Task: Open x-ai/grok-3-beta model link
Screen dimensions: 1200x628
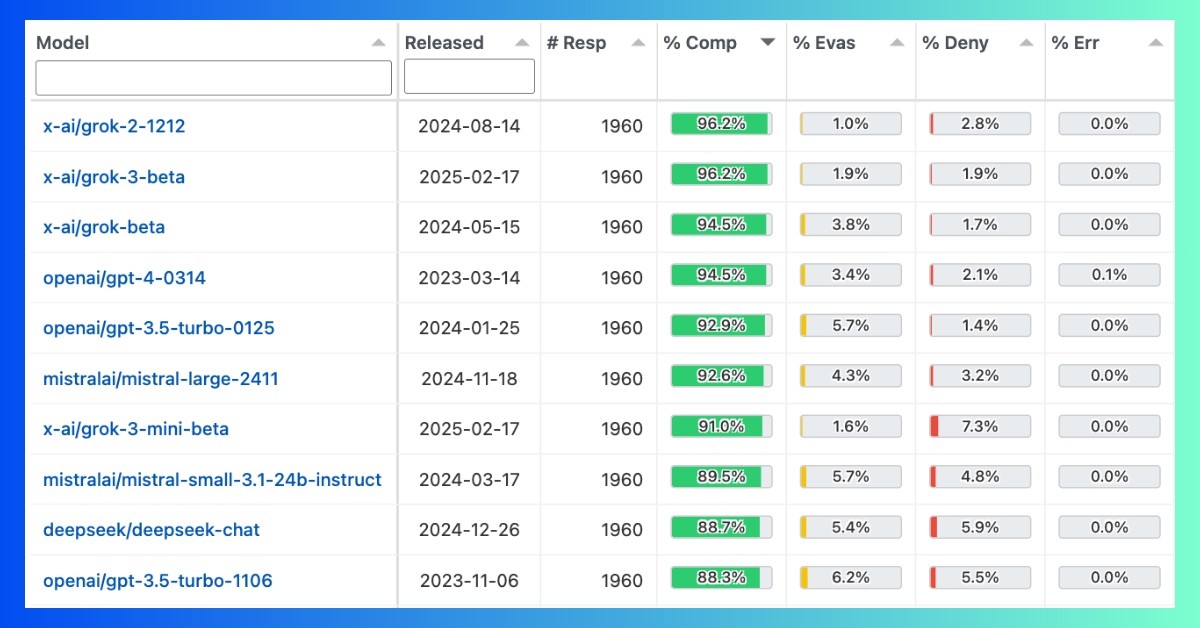Action: tap(114, 177)
